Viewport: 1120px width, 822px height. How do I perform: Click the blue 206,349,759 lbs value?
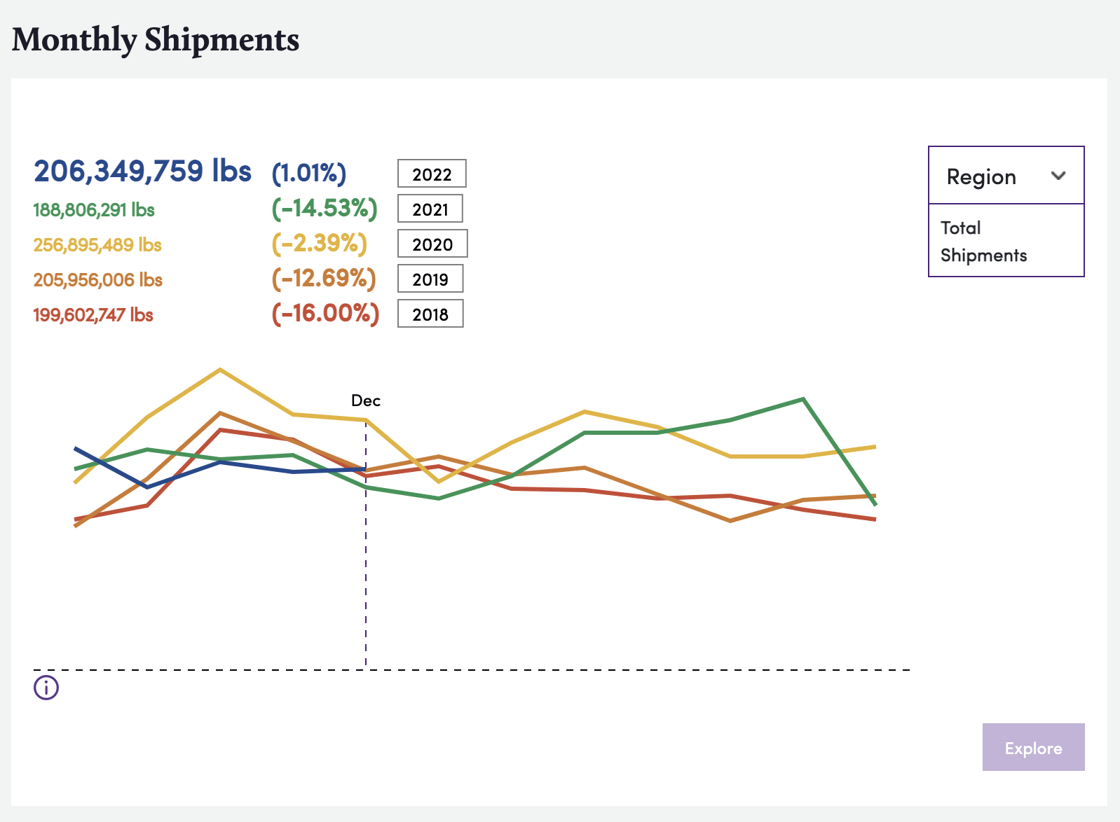pyautogui.click(x=142, y=170)
